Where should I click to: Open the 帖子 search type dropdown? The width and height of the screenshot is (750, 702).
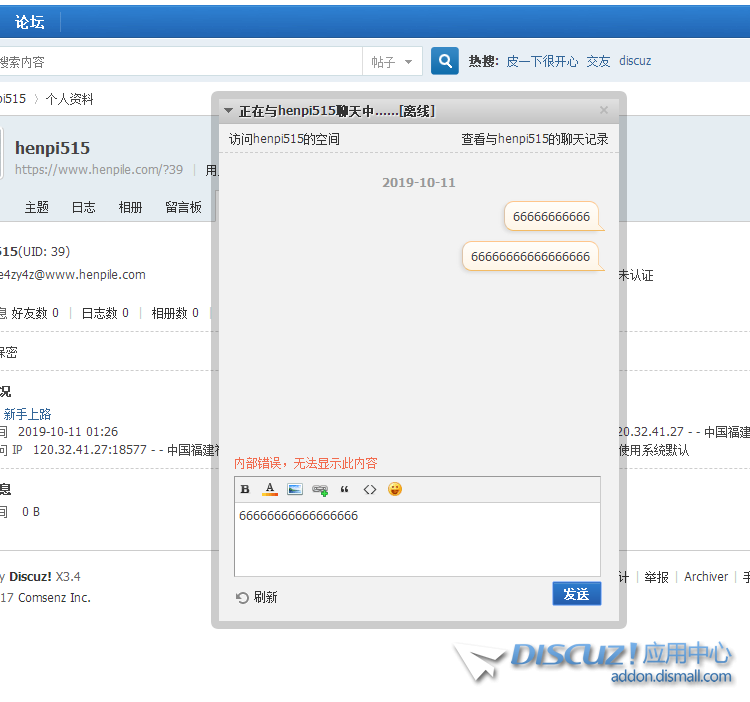392,62
